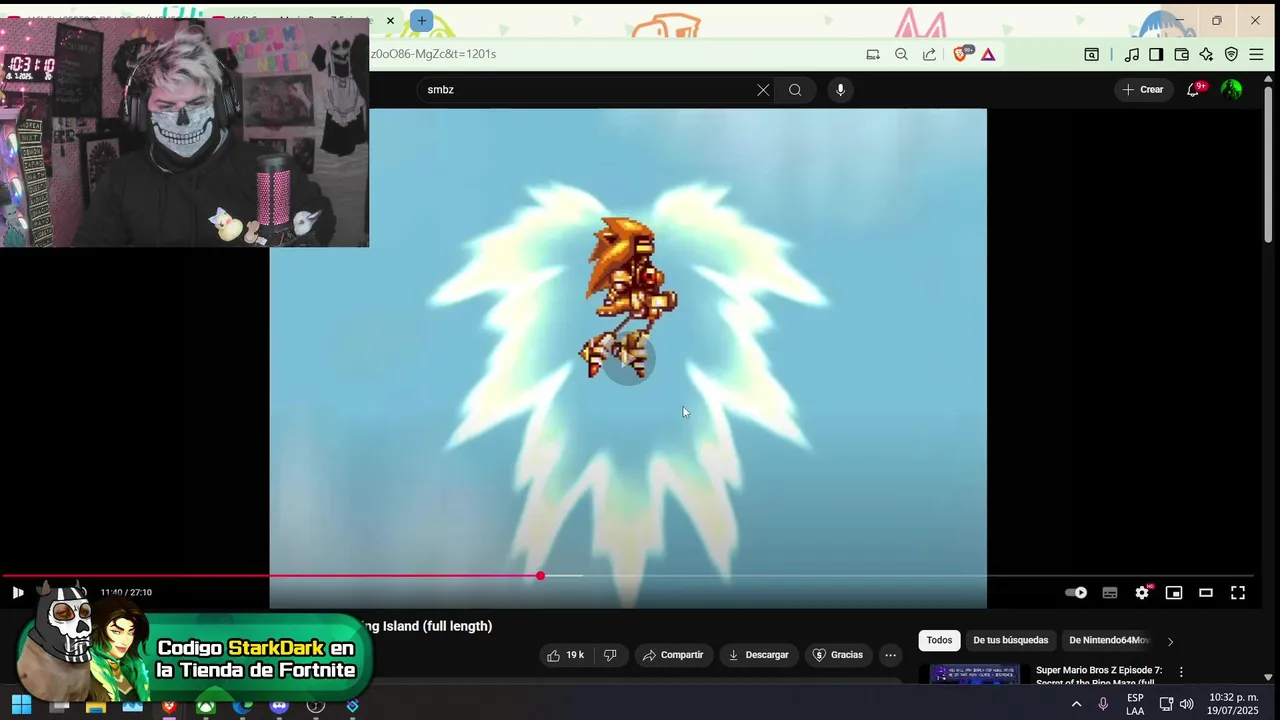The height and width of the screenshot is (720, 1280).
Task: Close the current browser tab
Action: (x=390, y=20)
